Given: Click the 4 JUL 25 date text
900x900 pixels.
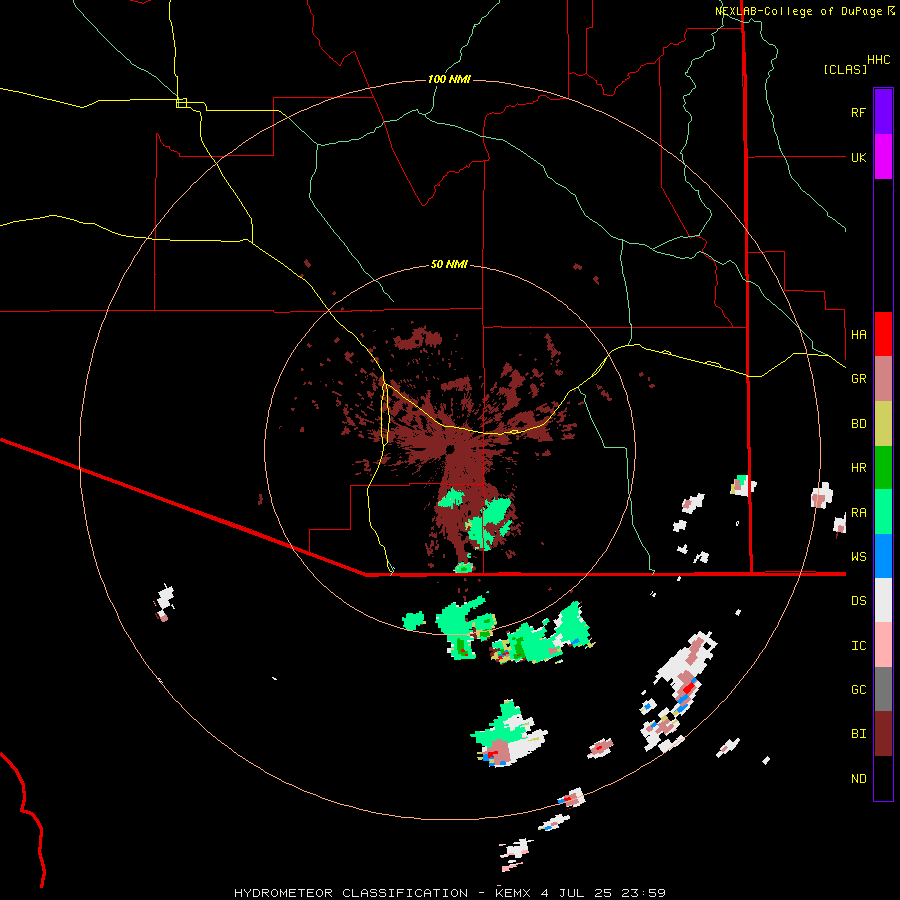Looking at the screenshot, I should click(x=576, y=893).
